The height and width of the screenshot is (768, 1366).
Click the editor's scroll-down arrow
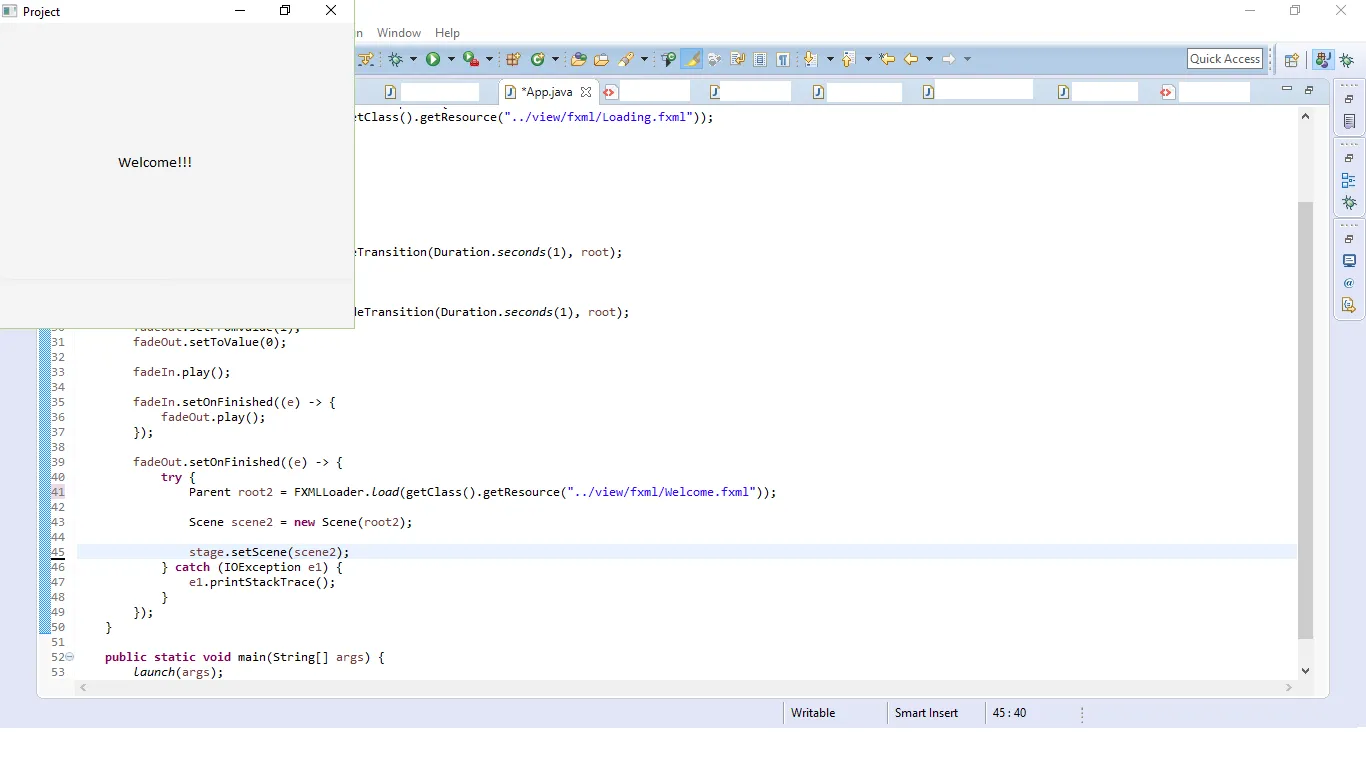[x=1305, y=671]
